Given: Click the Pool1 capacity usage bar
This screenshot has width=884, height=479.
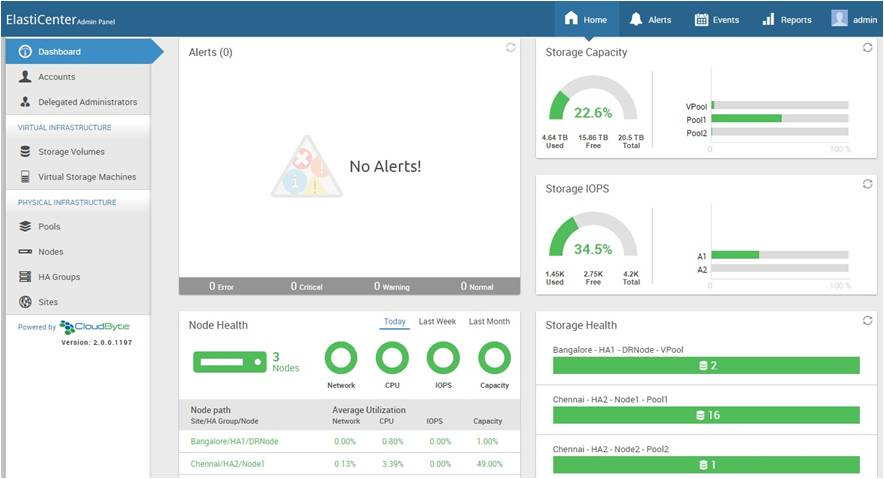Looking at the screenshot, I should [x=746, y=118].
